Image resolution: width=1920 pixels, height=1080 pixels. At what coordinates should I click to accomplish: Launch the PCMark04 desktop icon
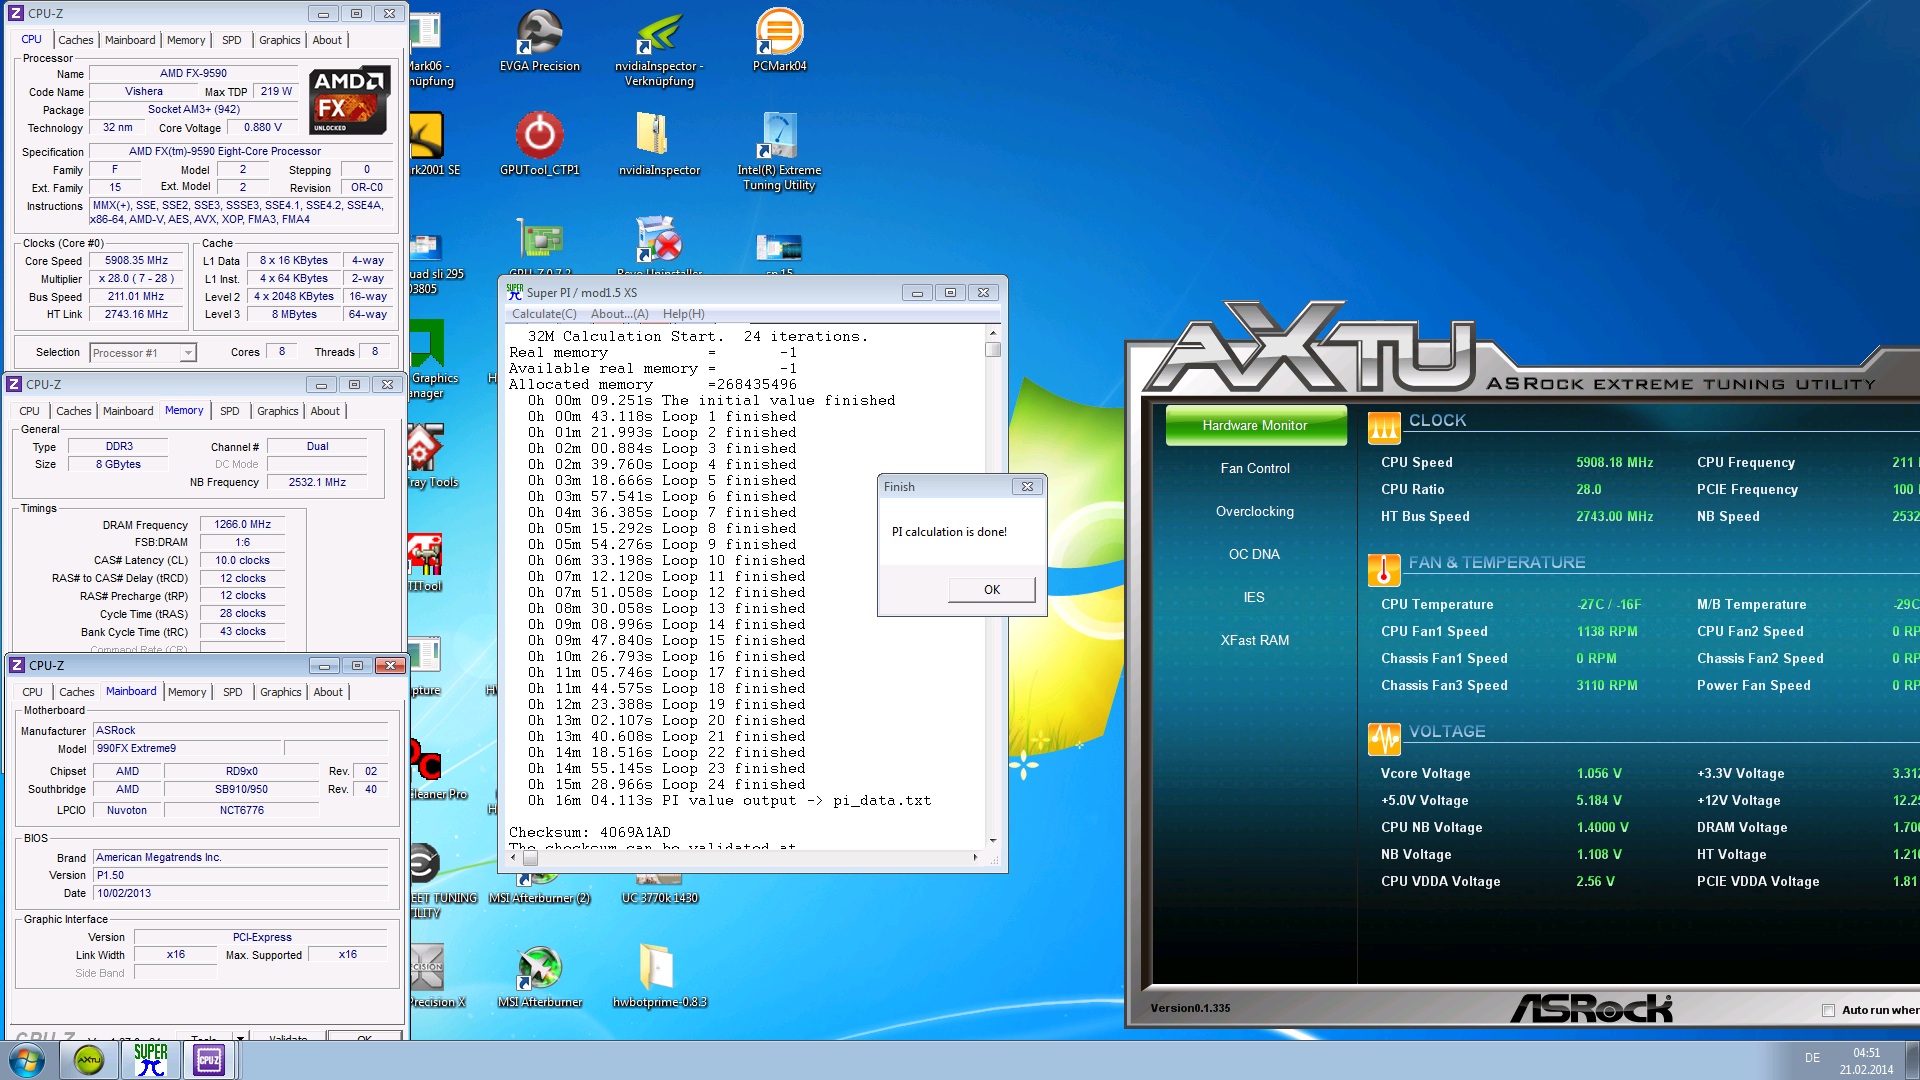[779, 40]
